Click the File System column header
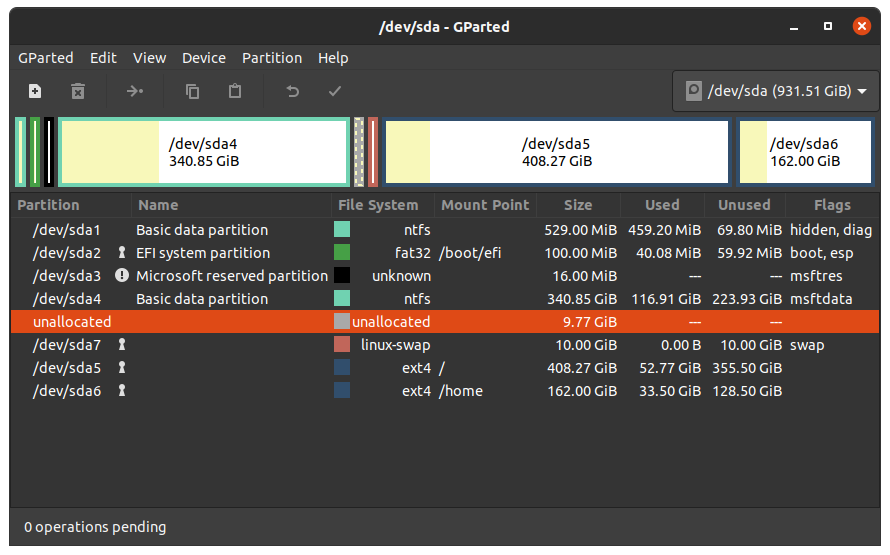890x555 pixels. click(383, 205)
